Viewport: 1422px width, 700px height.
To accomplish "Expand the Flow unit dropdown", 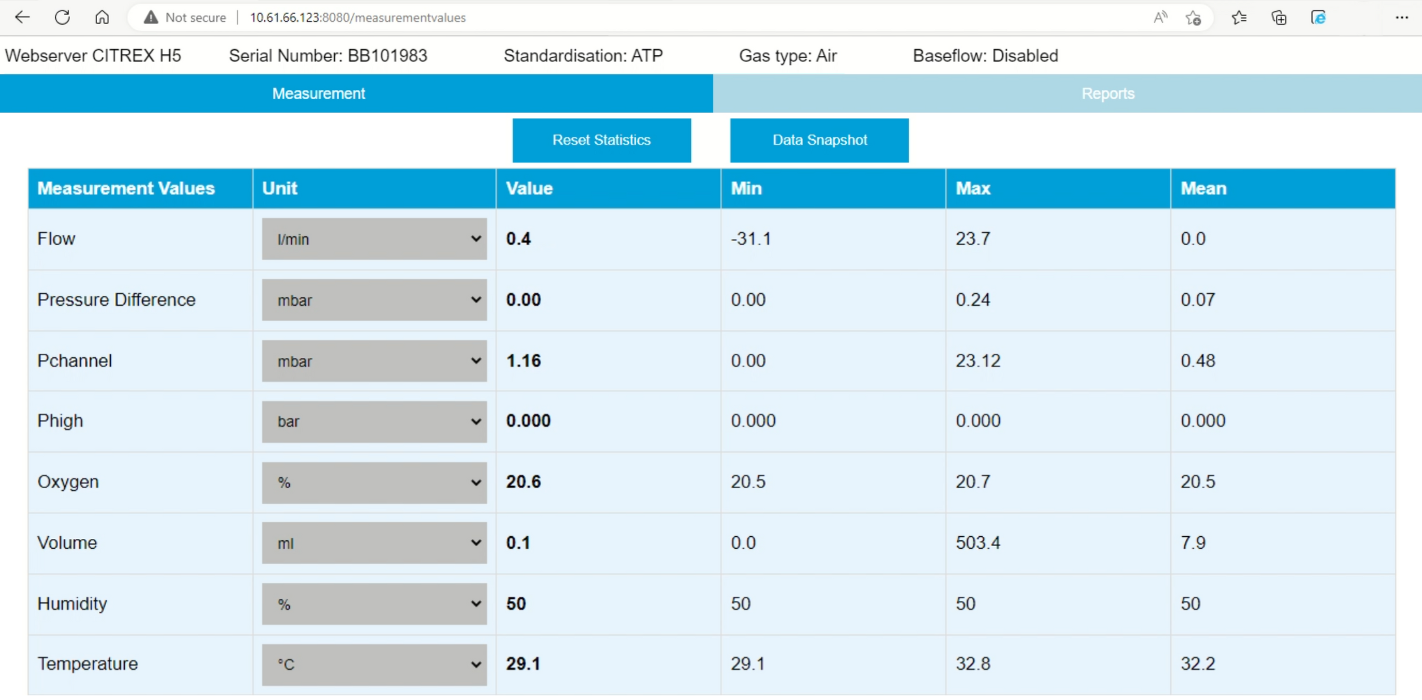I will tap(374, 239).
